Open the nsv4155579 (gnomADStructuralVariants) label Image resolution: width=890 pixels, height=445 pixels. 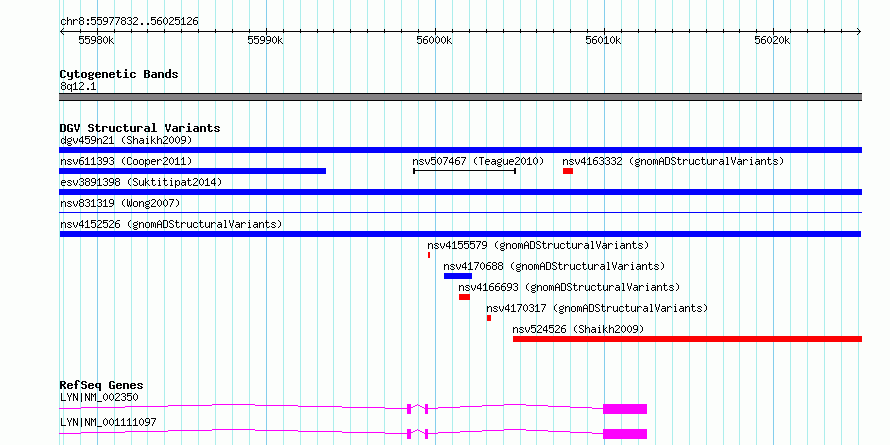(538, 245)
